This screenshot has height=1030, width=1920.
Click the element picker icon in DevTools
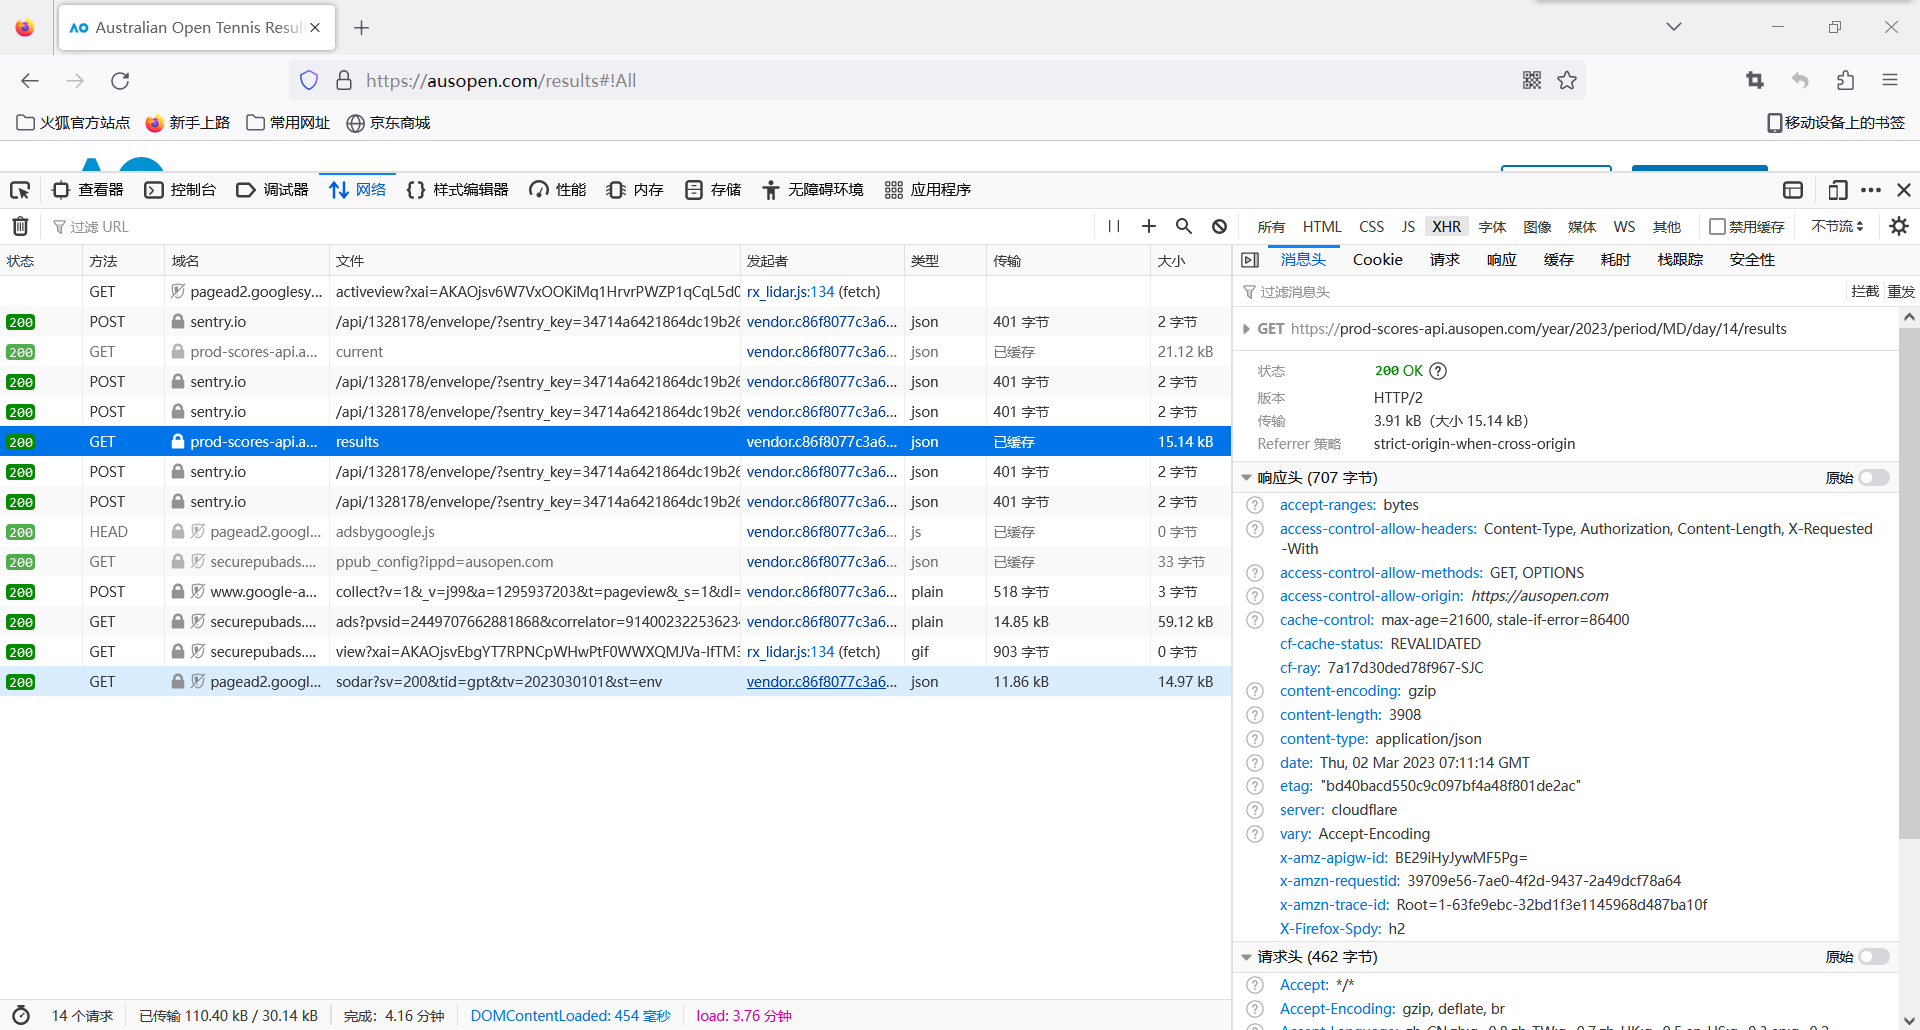pyautogui.click(x=20, y=190)
